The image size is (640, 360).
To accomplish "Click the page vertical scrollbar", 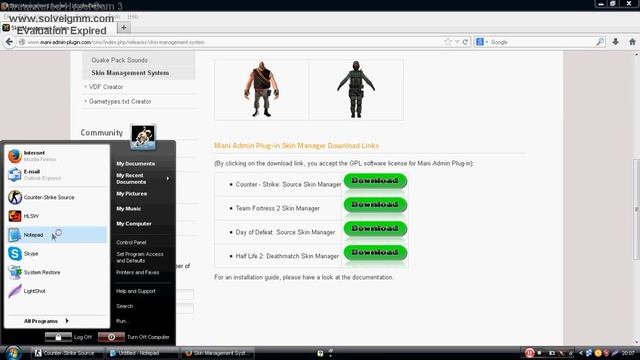I will tap(636, 209).
